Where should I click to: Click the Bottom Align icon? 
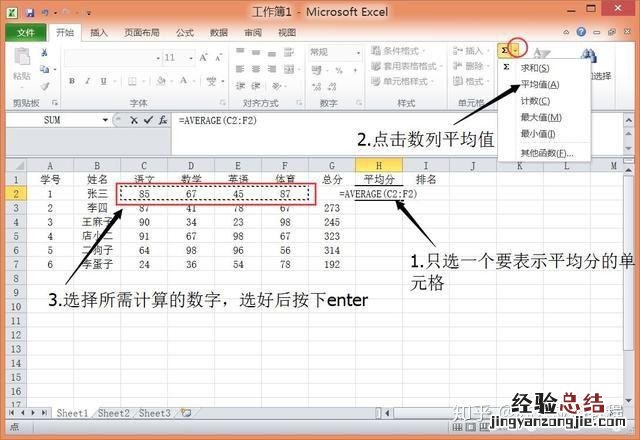pos(272,53)
